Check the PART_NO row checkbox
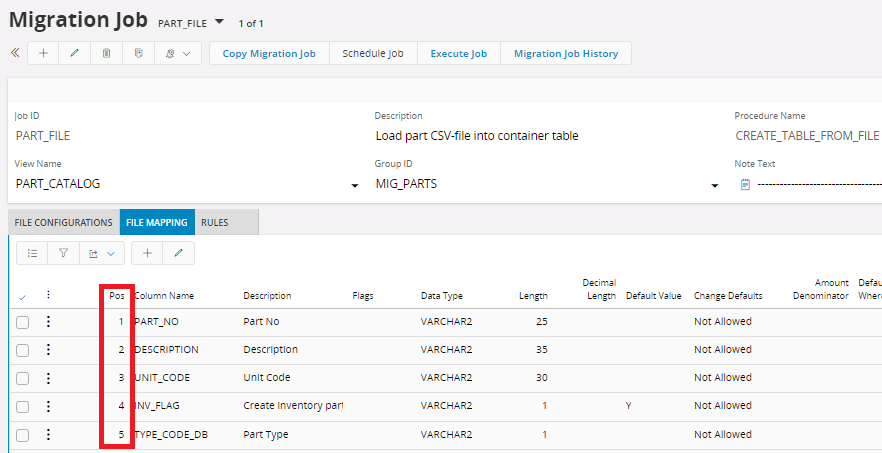Image resolution: width=882 pixels, height=453 pixels. tap(22, 322)
